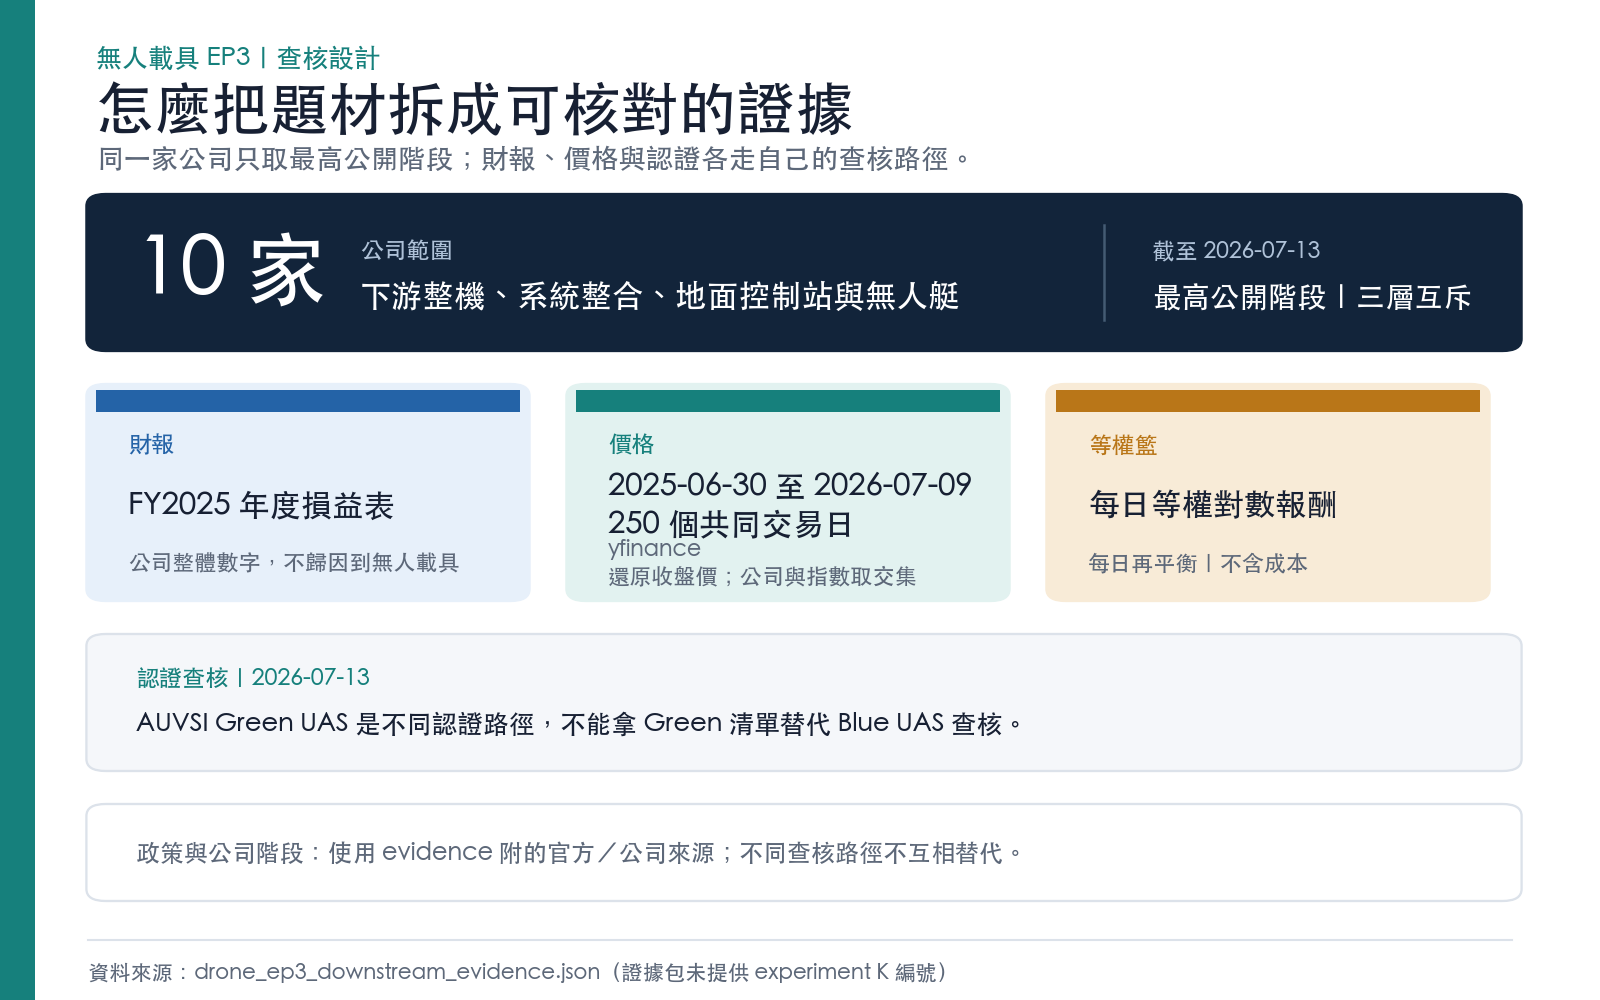Click the 截至 2026-07-13 date text
The image size is (1600, 1000).
tap(1236, 250)
